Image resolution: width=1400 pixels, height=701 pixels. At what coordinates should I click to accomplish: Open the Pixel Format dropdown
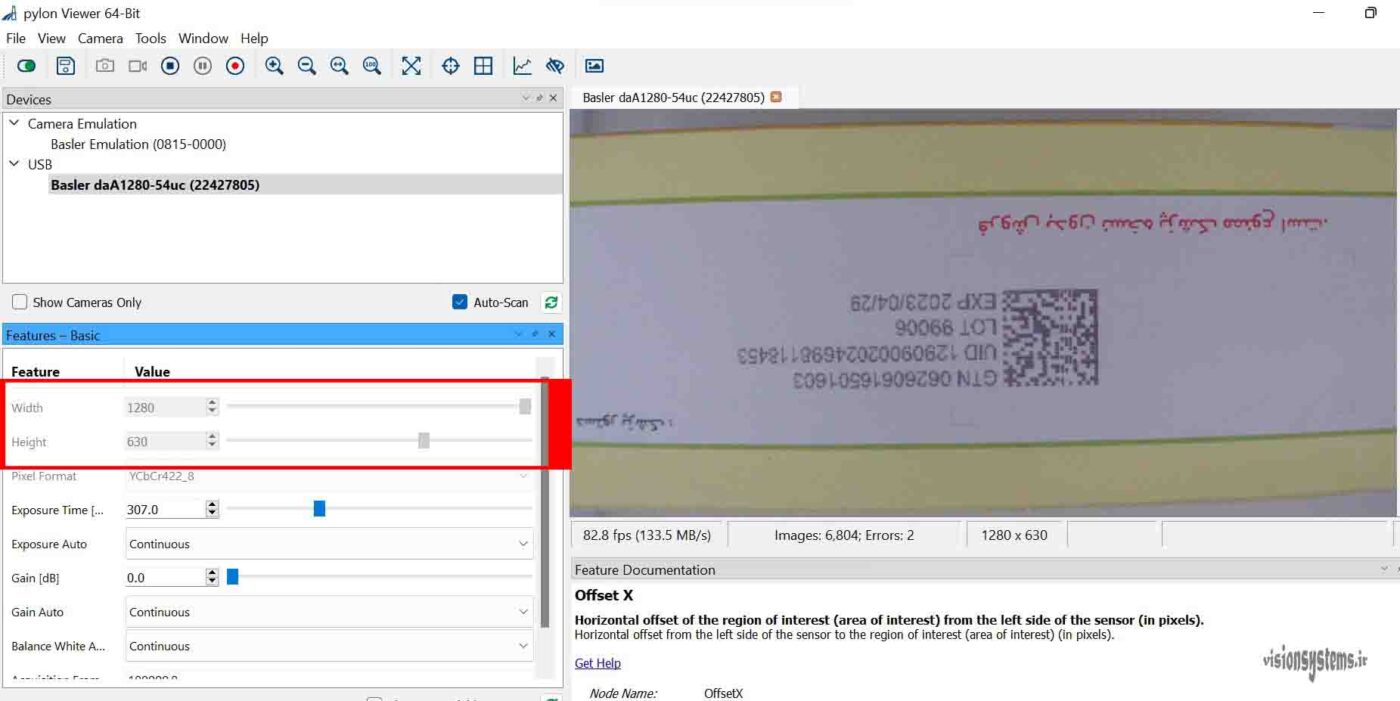pyautogui.click(x=329, y=476)
